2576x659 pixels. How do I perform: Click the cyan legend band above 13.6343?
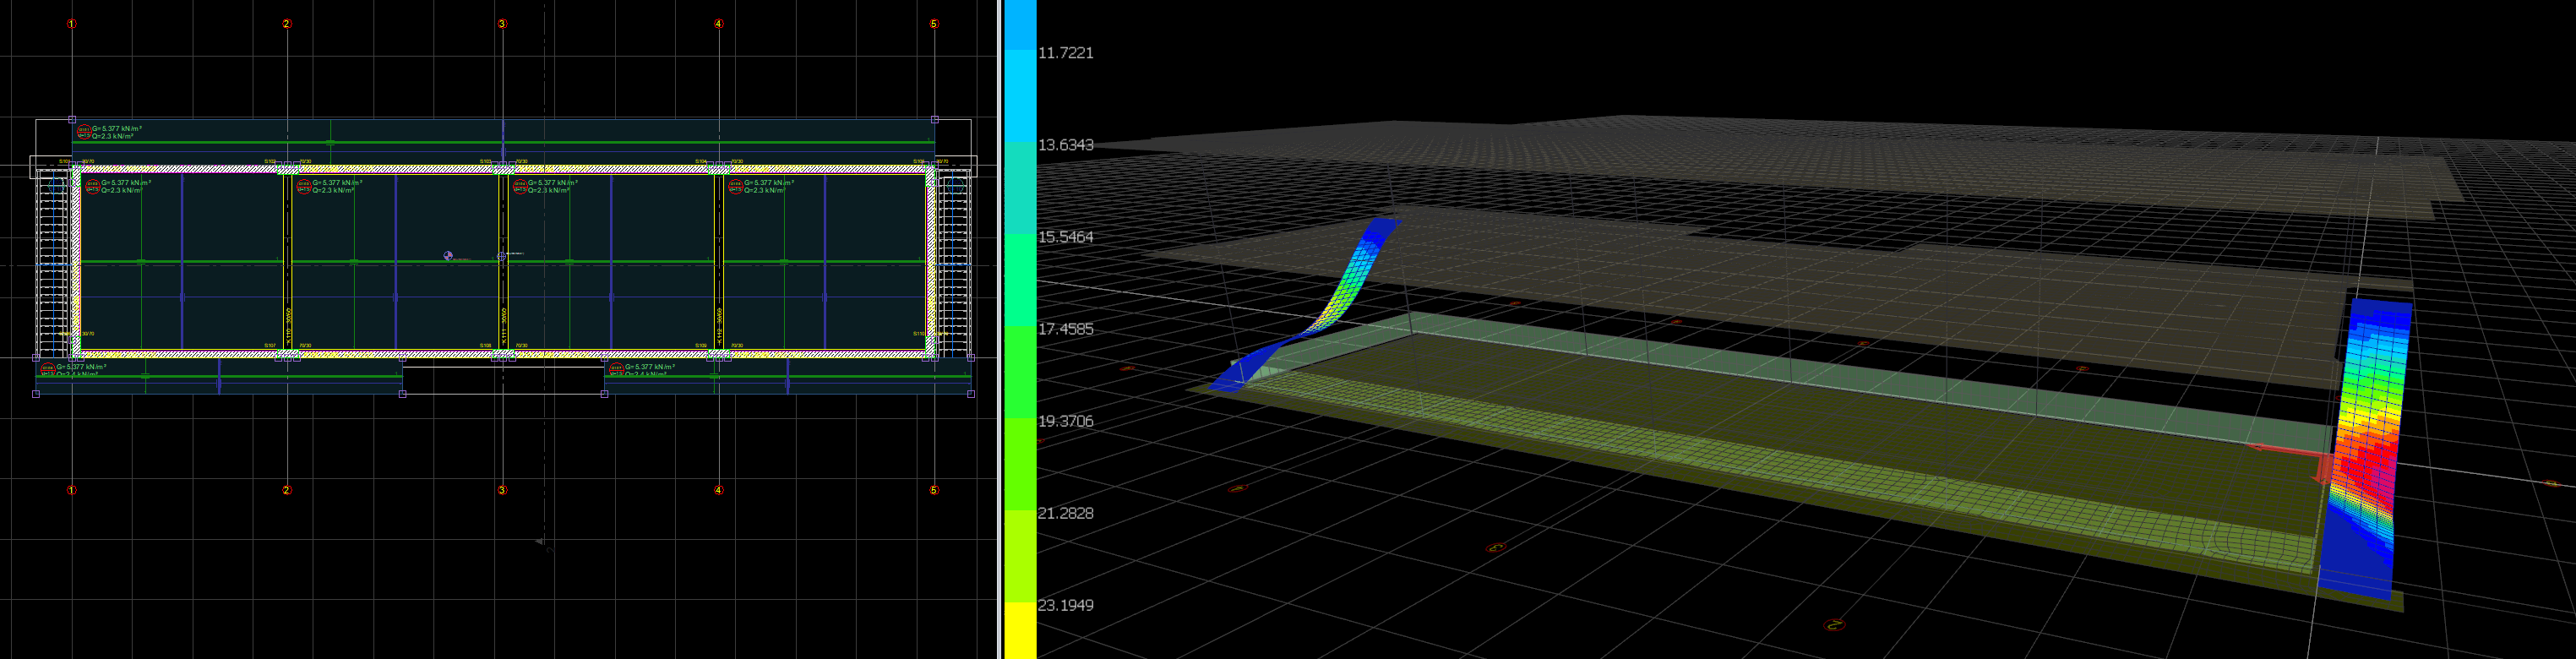(1019, 95)
